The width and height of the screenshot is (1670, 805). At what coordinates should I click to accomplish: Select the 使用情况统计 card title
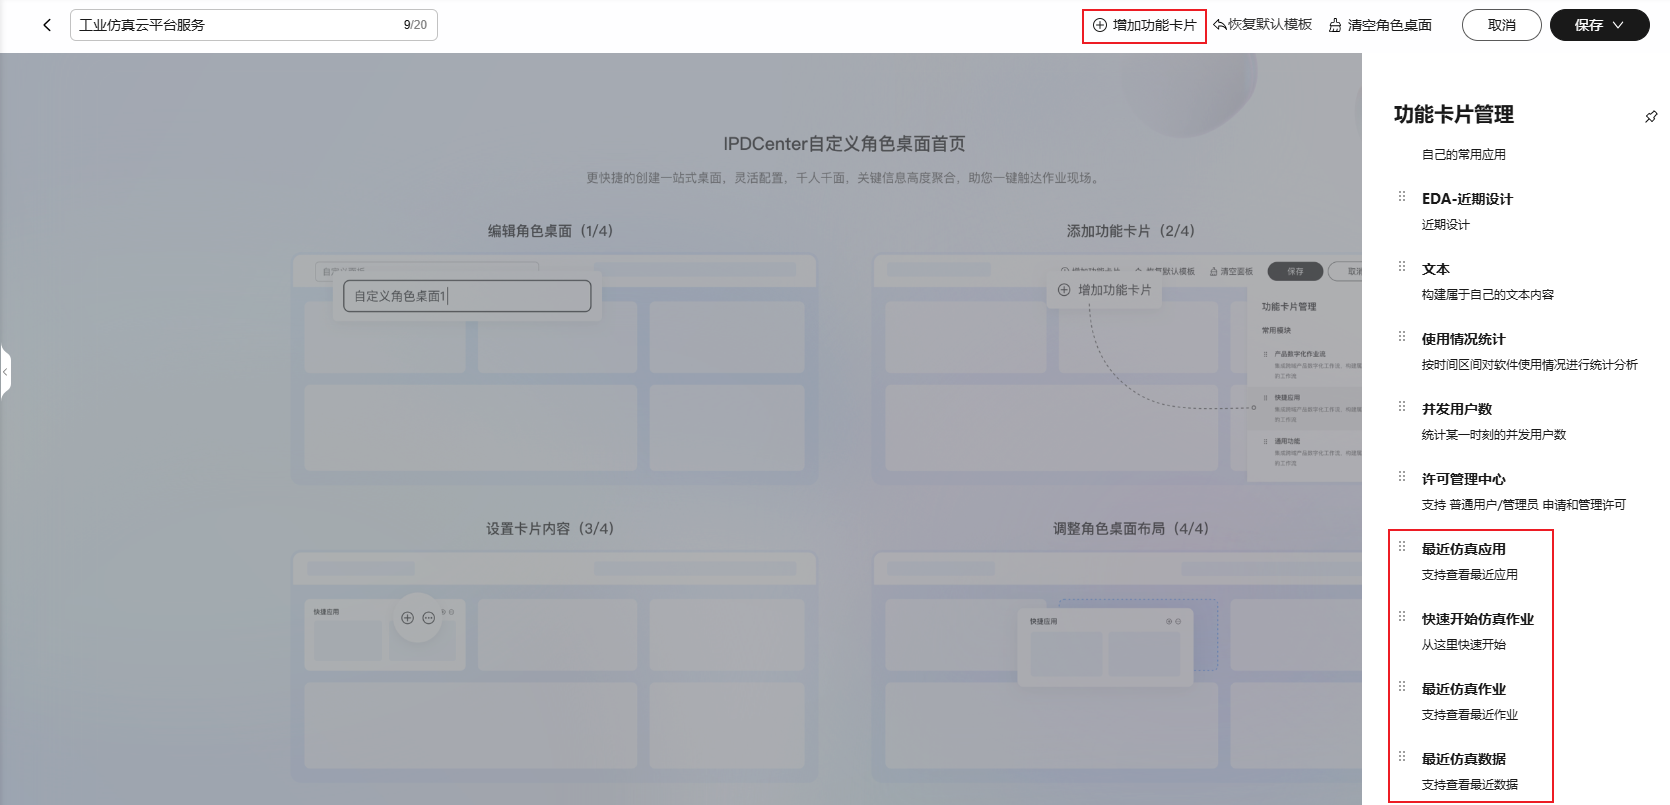tap(1463, 339)
